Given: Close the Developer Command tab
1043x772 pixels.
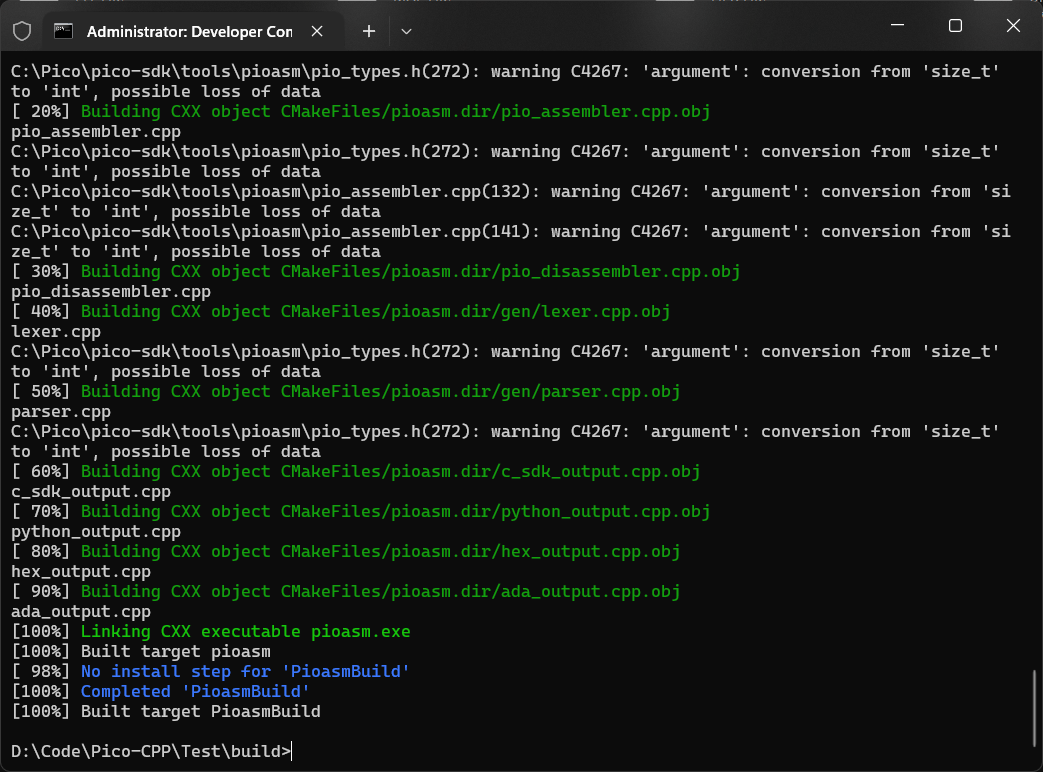Looking at the screenshot, I should pyautogui.click(x=317, y=31).
